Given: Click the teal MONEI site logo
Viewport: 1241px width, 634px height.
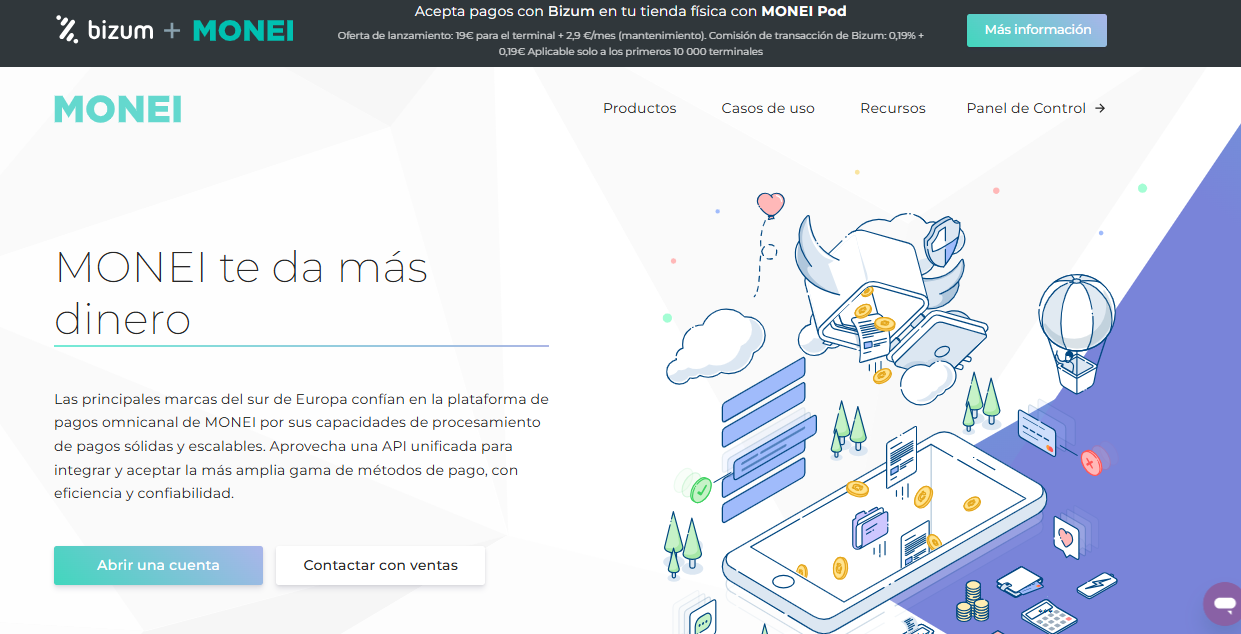Looking at the screenshot, I should click(118, 109).
